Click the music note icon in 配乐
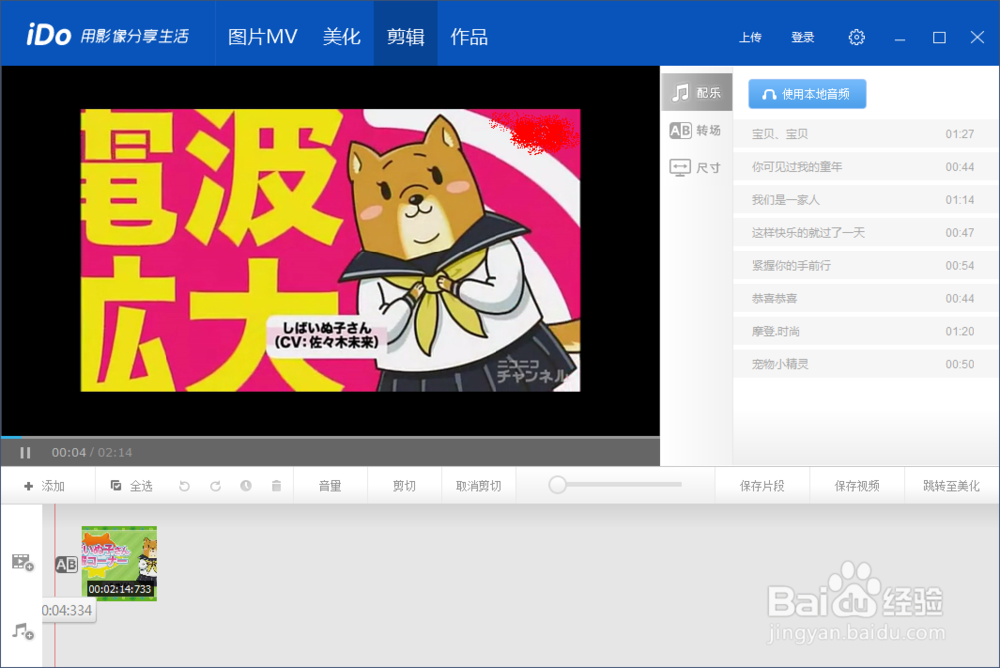Image resolution: width=1000 pixels, height=668 pixels. tap(681, 93)
